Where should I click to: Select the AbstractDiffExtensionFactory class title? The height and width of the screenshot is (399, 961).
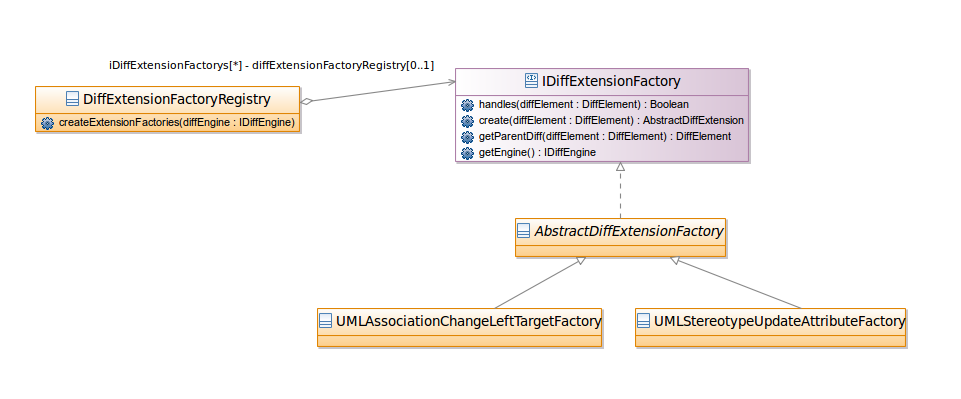pyautogui.click(x=629, y=231)
